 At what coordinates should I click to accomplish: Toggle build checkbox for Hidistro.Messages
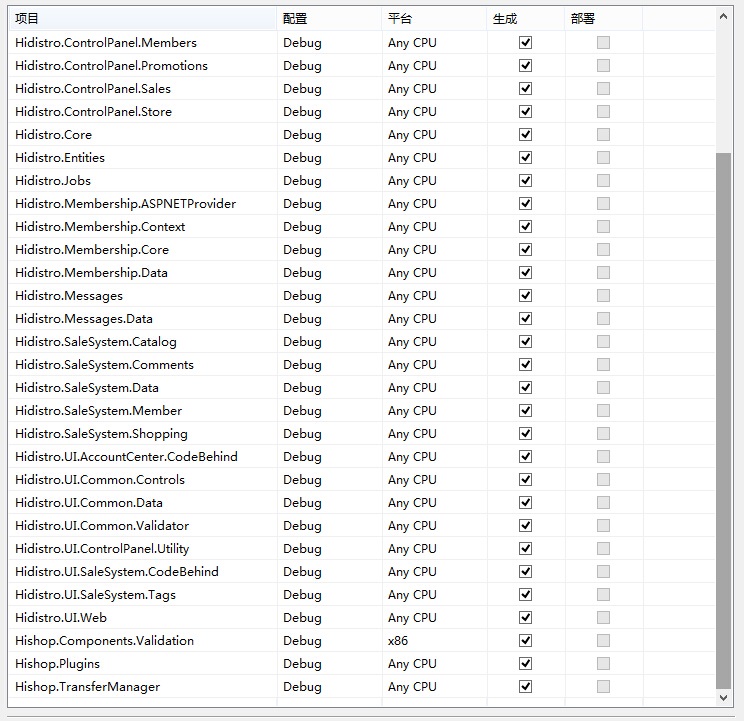point(525,296)
